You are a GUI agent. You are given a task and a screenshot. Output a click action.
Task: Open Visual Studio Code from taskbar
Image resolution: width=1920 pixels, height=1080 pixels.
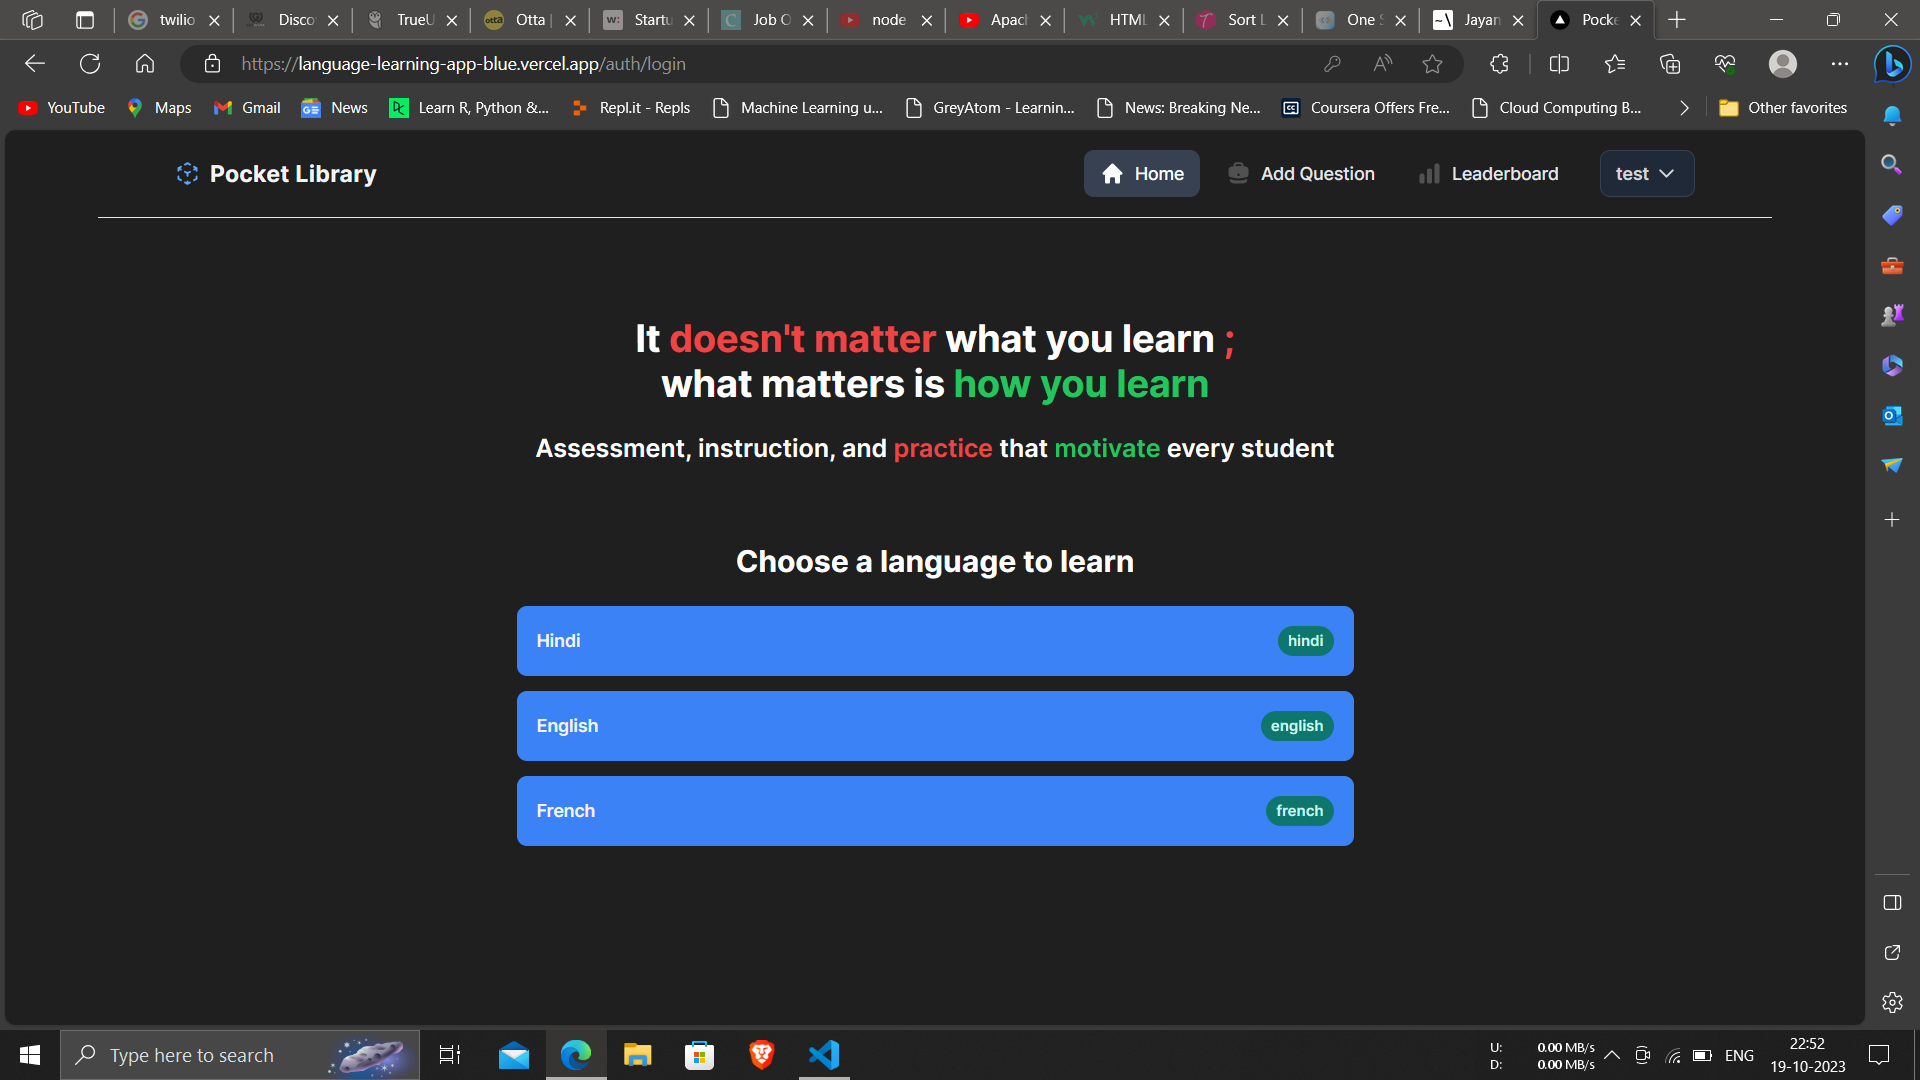(x=824, y=1055)
